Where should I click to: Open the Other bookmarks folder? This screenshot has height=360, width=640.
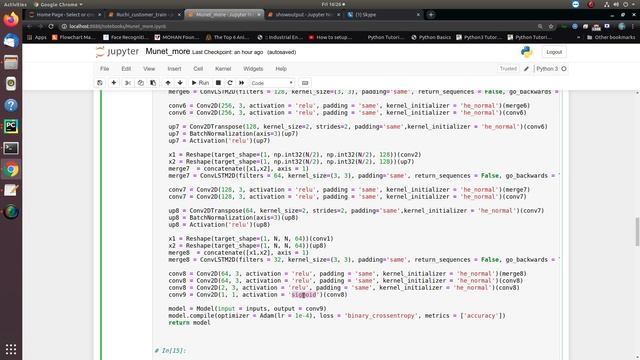coord(611,37)
